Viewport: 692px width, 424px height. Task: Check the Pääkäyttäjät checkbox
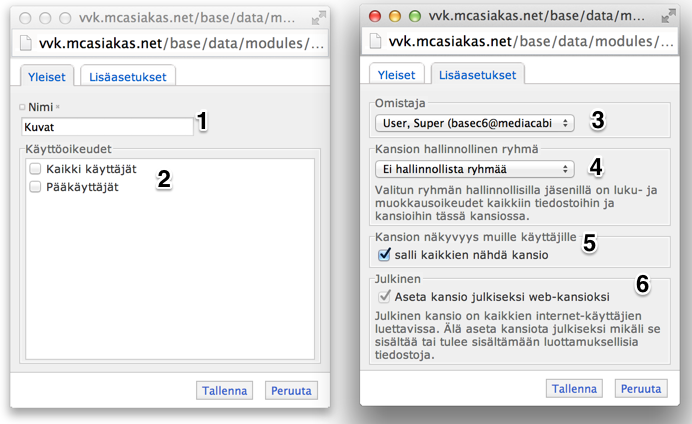(x=35, y=187)
